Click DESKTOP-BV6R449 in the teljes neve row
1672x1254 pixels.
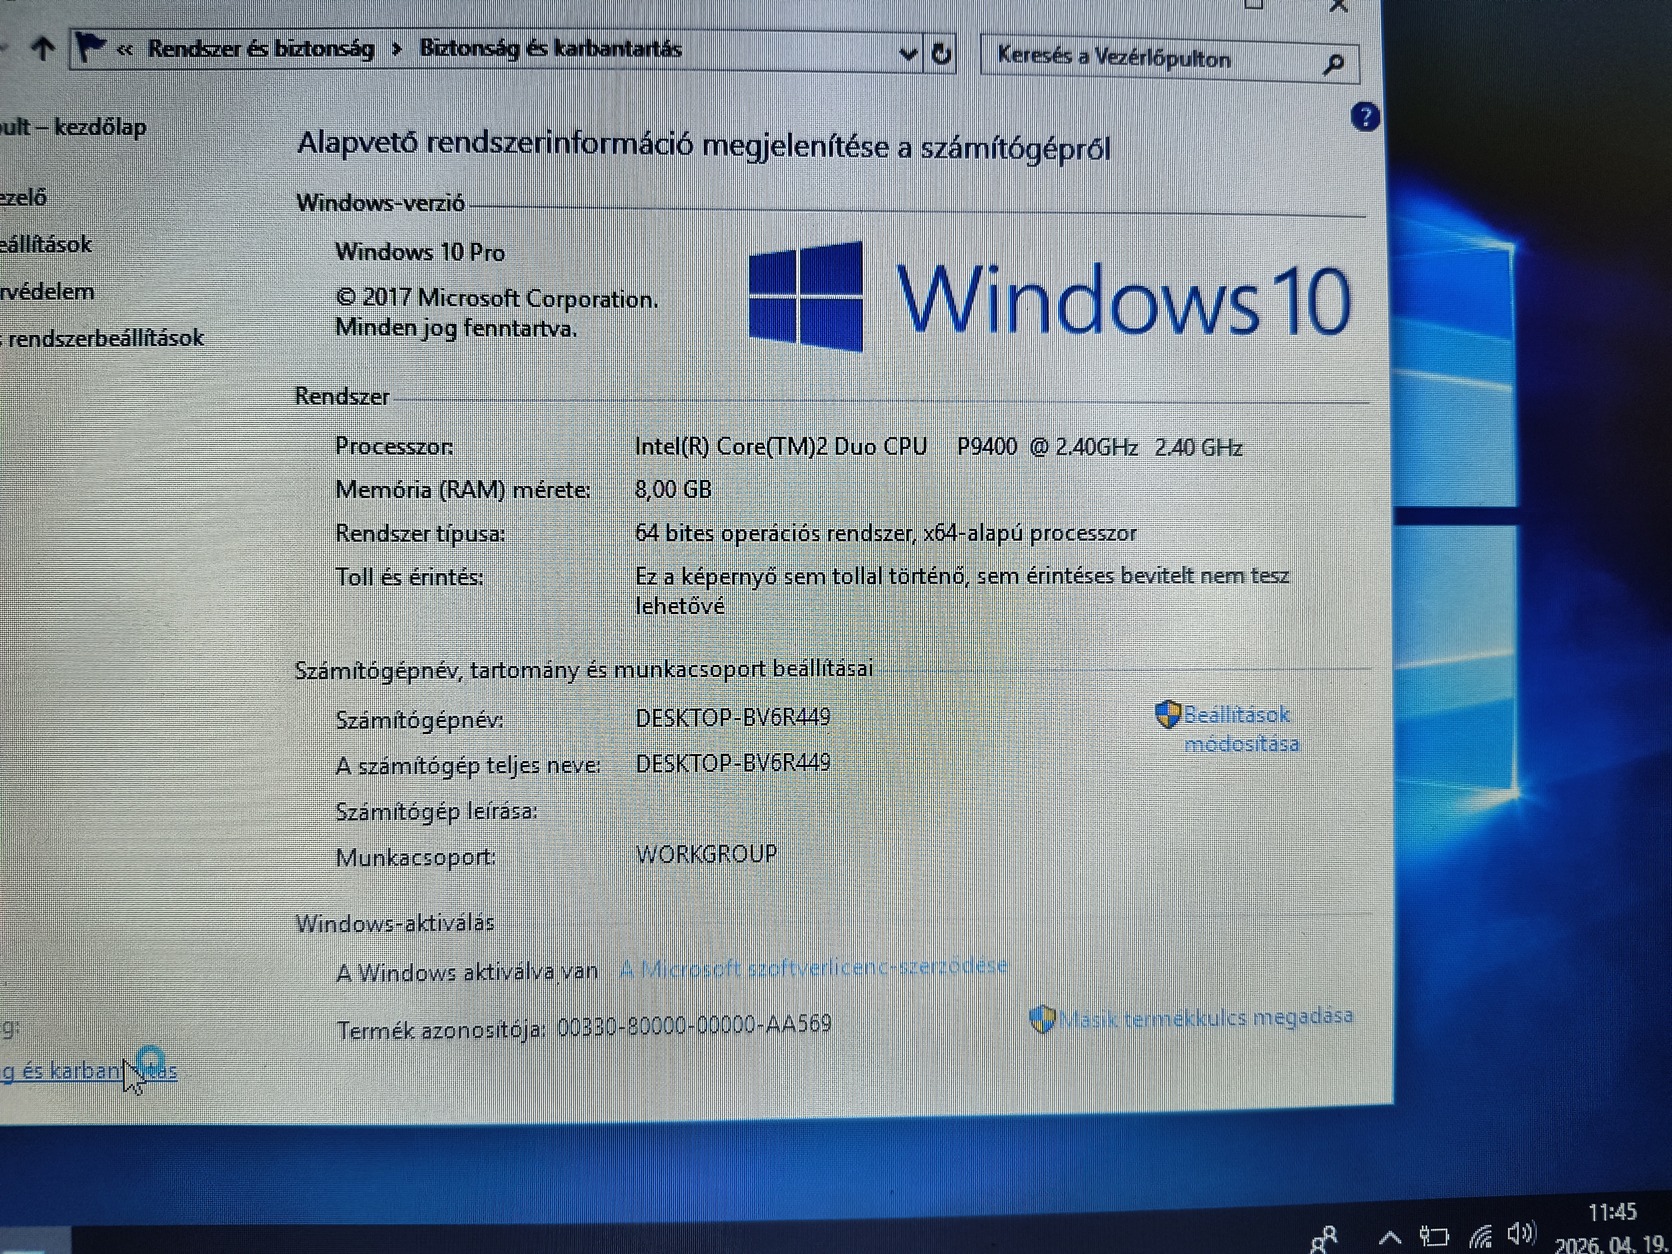[x=733, y=763]
